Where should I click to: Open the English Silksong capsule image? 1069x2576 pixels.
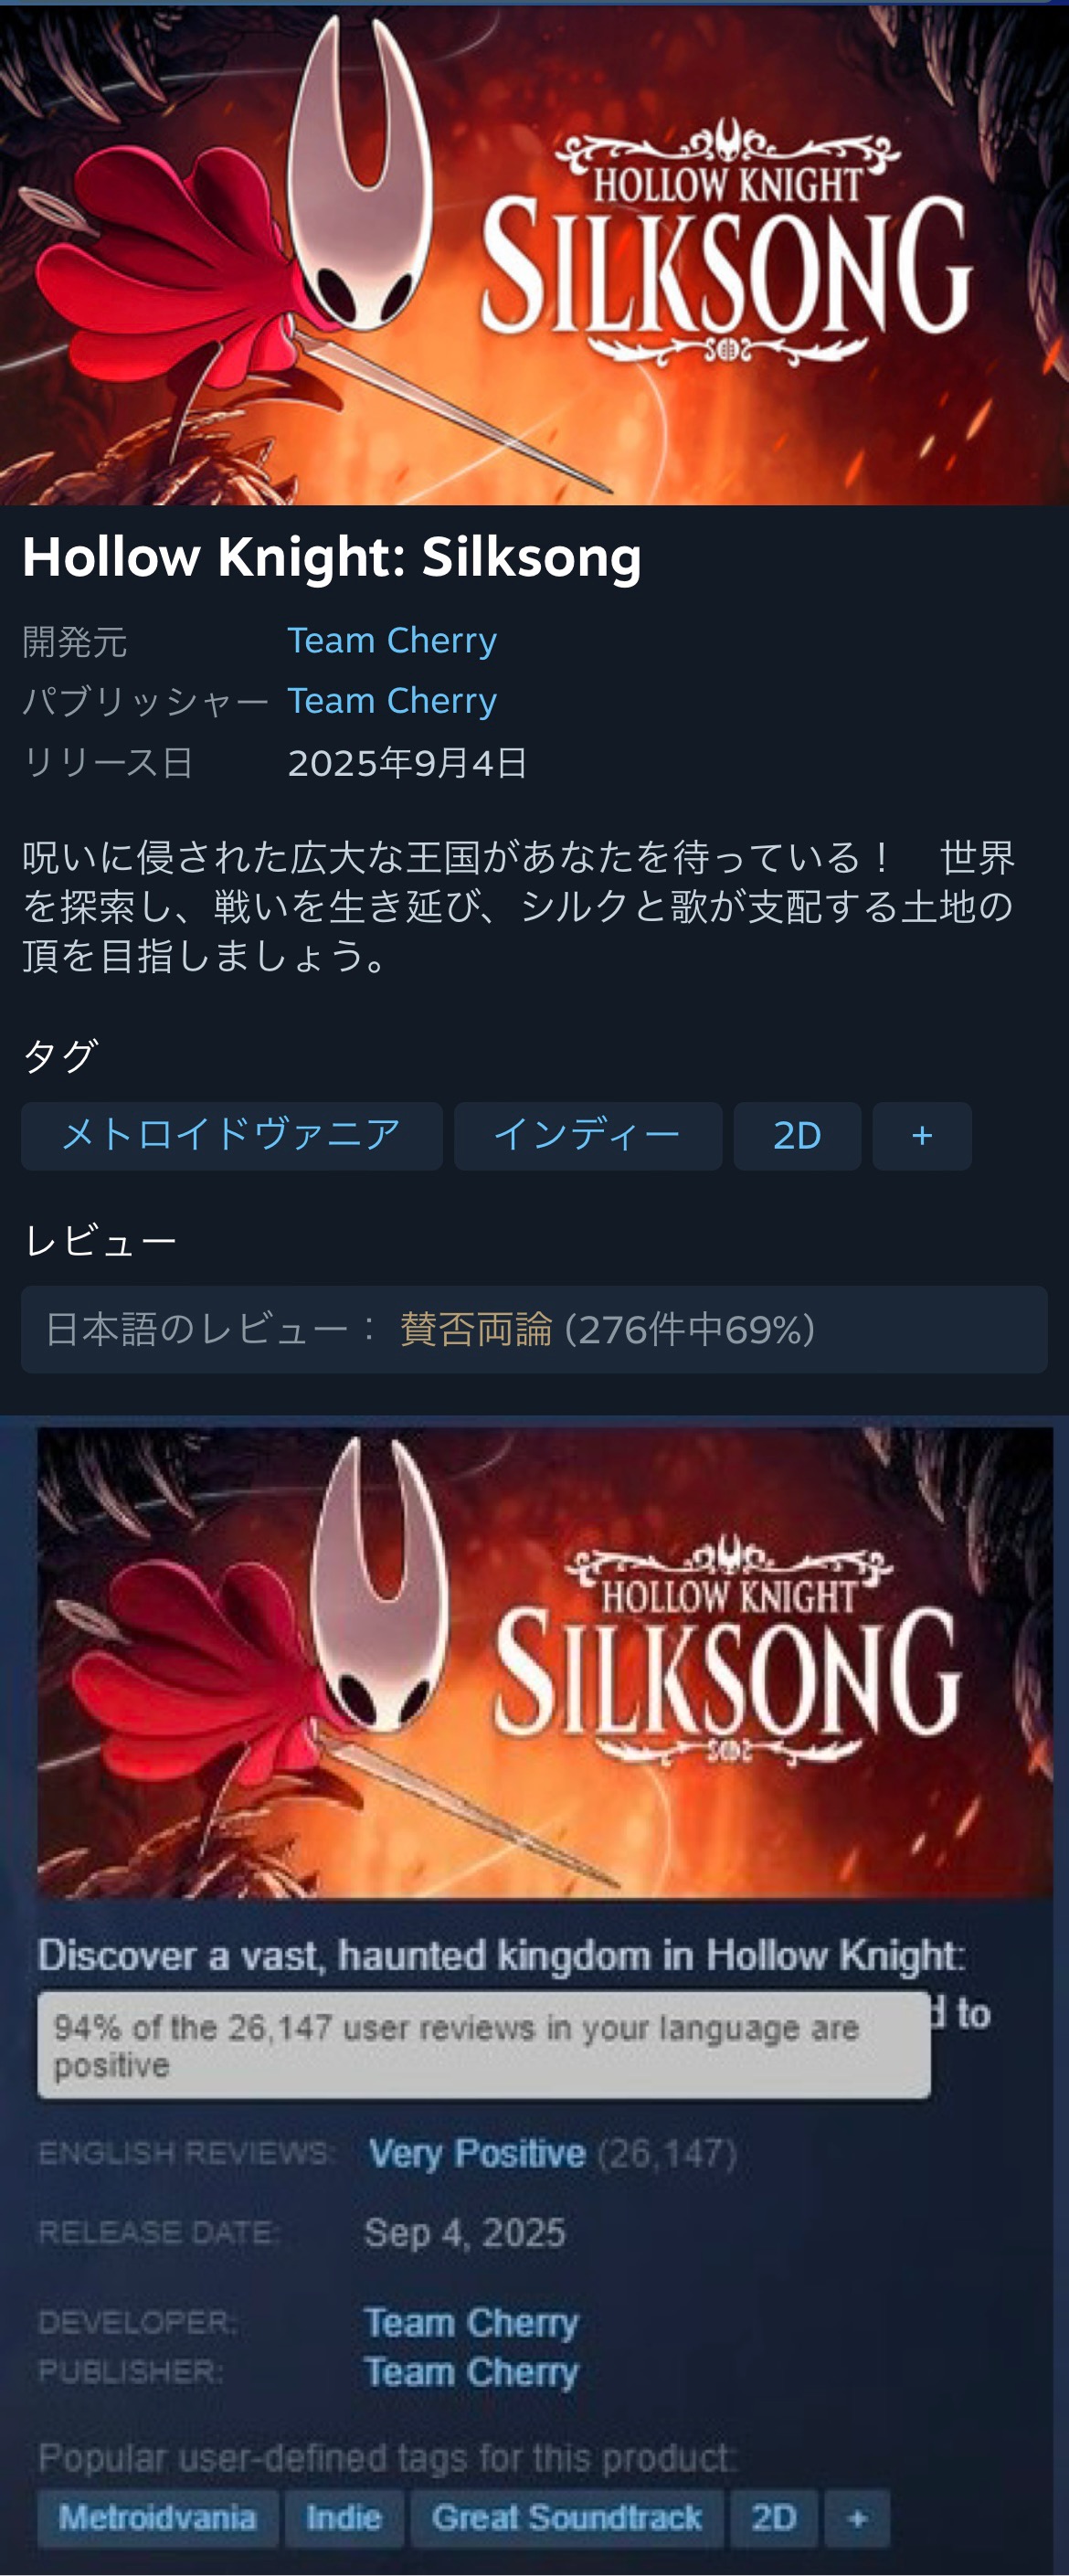coord(545,1662)
